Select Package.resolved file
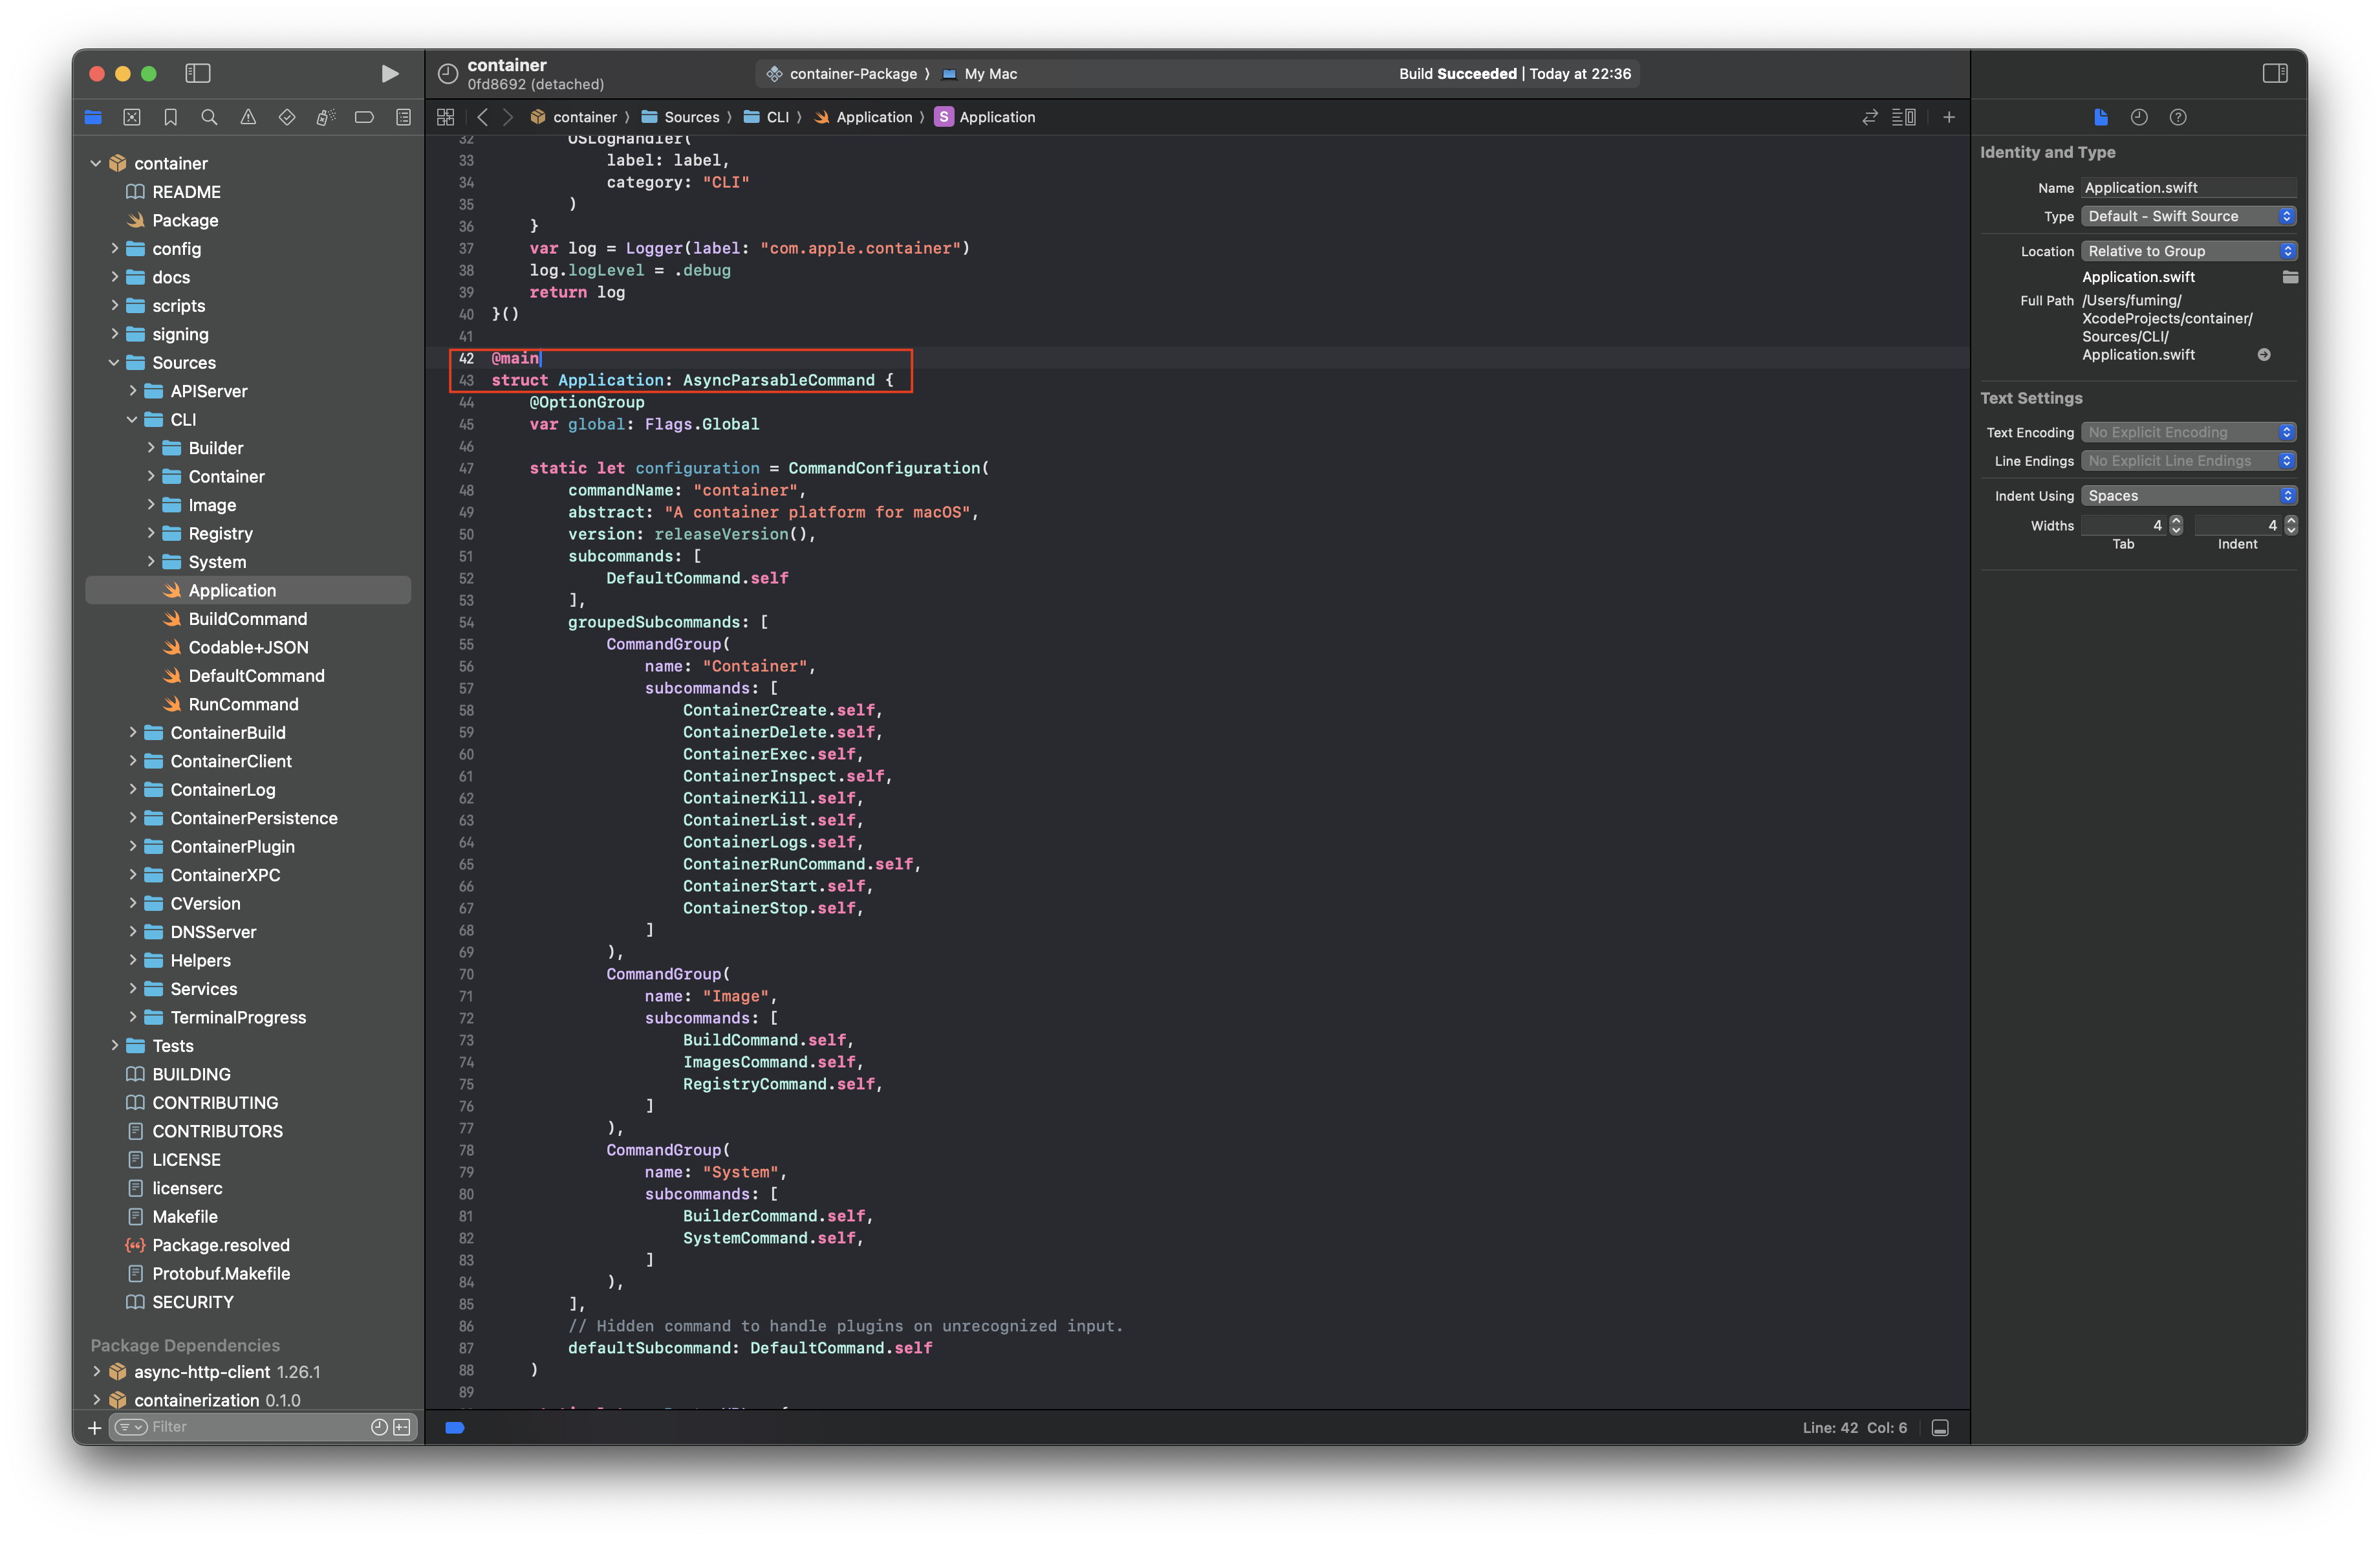This screenshot has height=1541, width=2380. (221, 1245)
